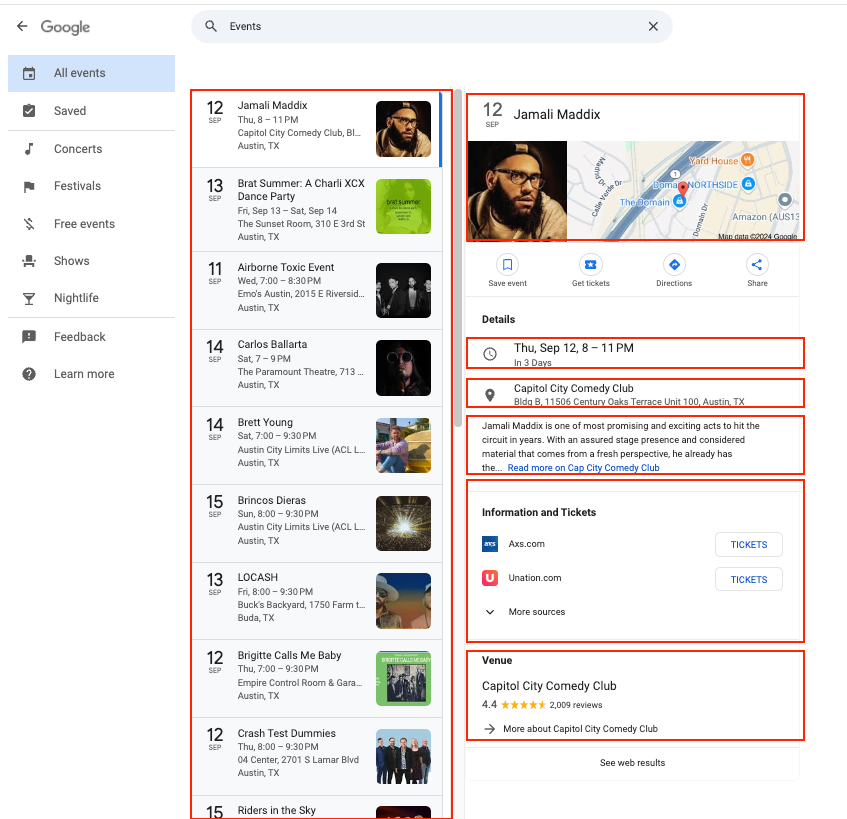Screen dimensions: 847x819
Task: Click TICKETS button for Unation.com
Action: pos(749,579)
